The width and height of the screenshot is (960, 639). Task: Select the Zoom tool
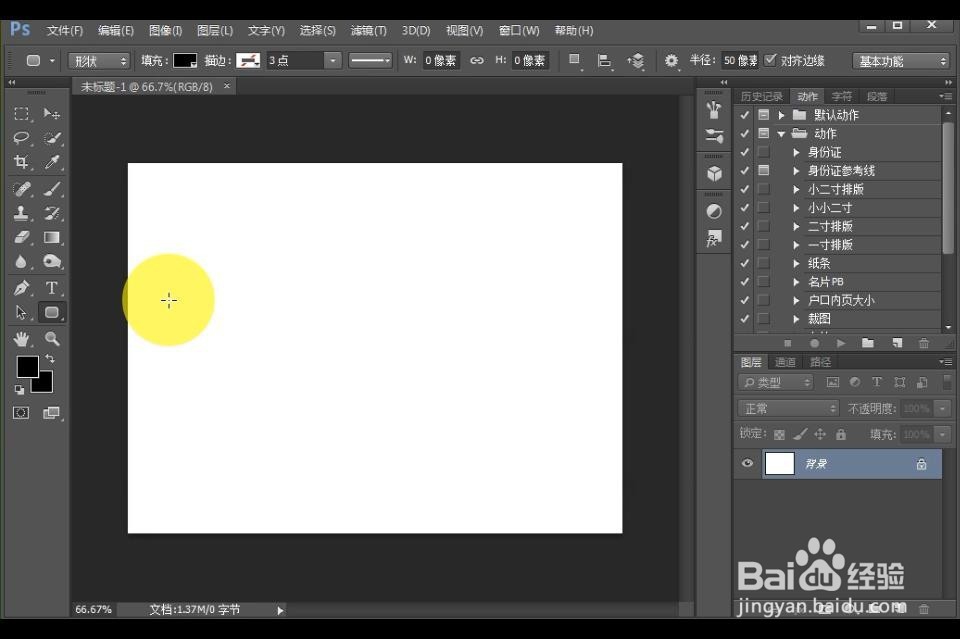point(52,339)
